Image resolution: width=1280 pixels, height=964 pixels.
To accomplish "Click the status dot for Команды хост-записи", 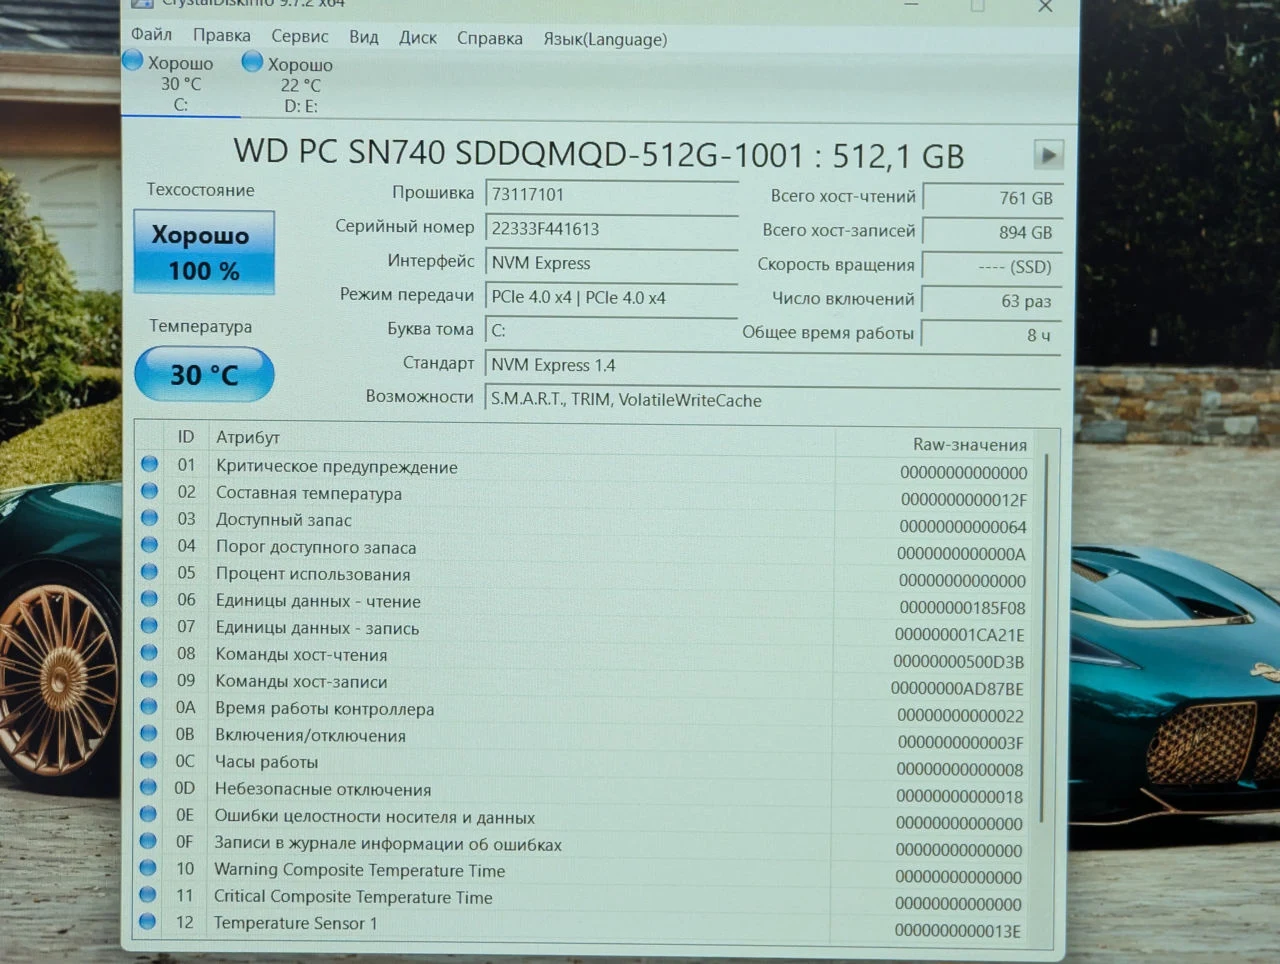I will tap(149, 680).
